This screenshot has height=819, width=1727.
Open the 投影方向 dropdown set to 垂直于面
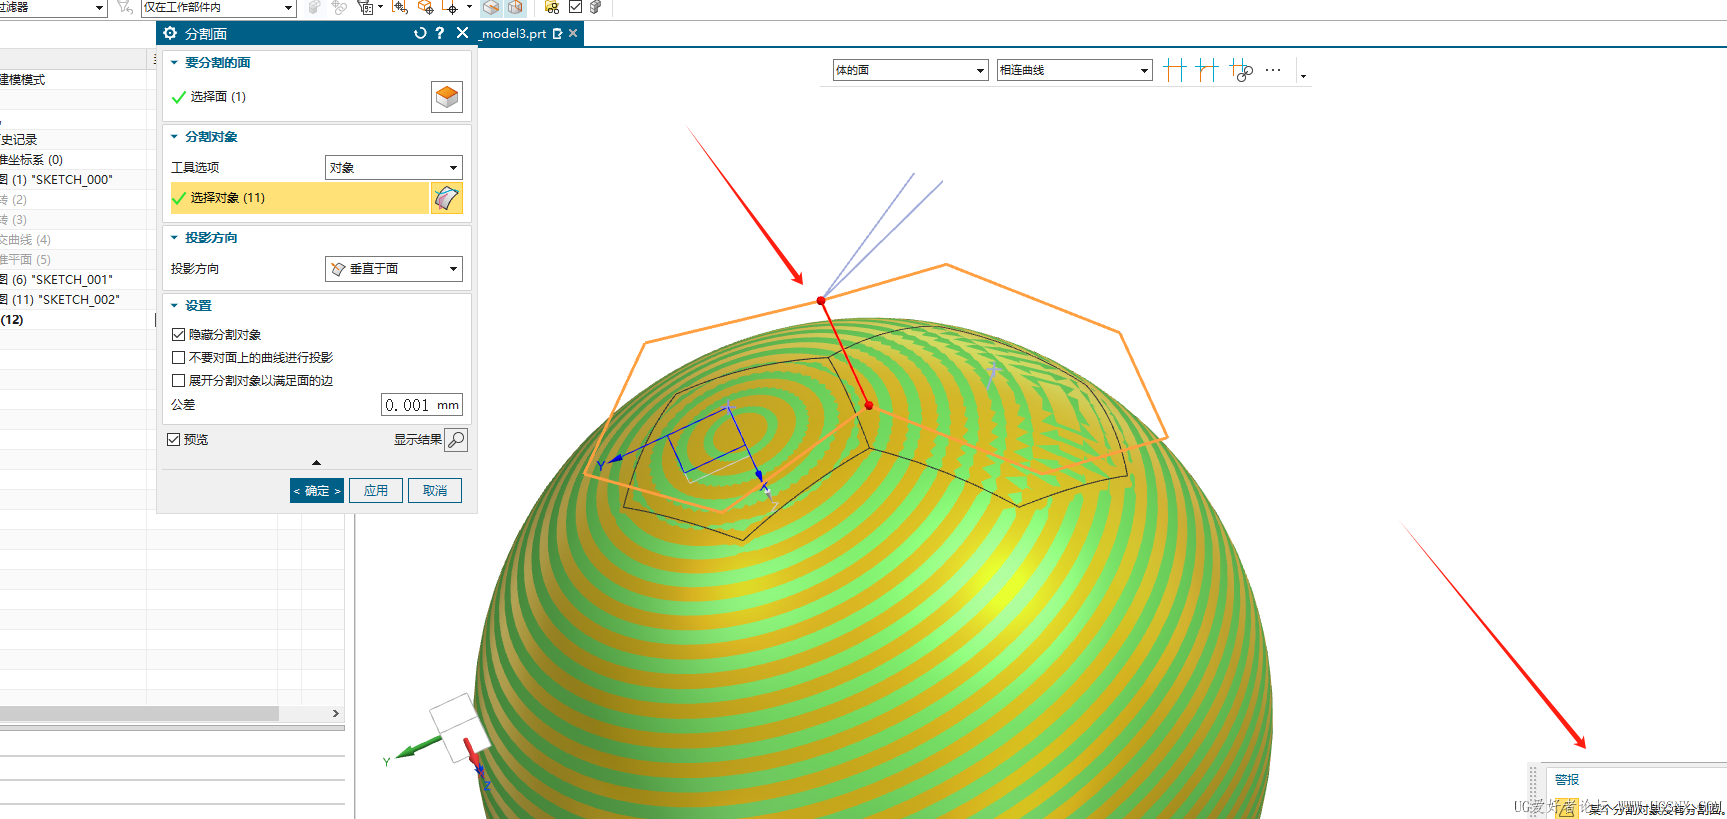(394, 268)
